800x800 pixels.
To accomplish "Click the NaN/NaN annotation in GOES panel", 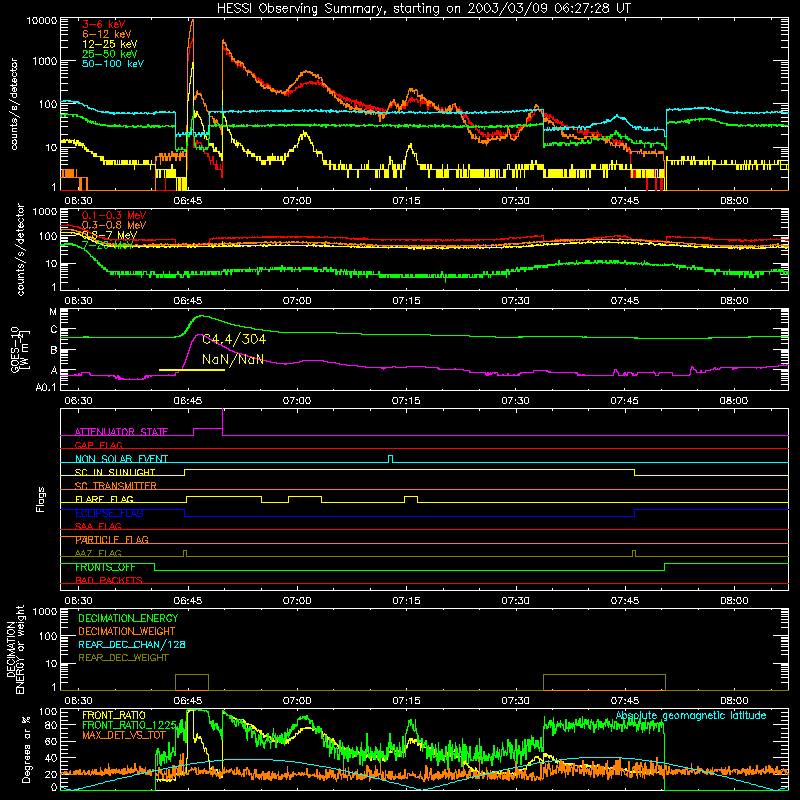I will [233, 359].
